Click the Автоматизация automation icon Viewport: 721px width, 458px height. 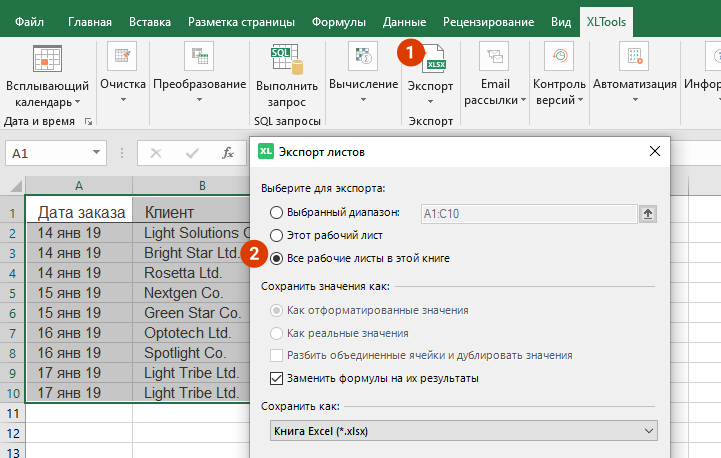coord(634,58)
